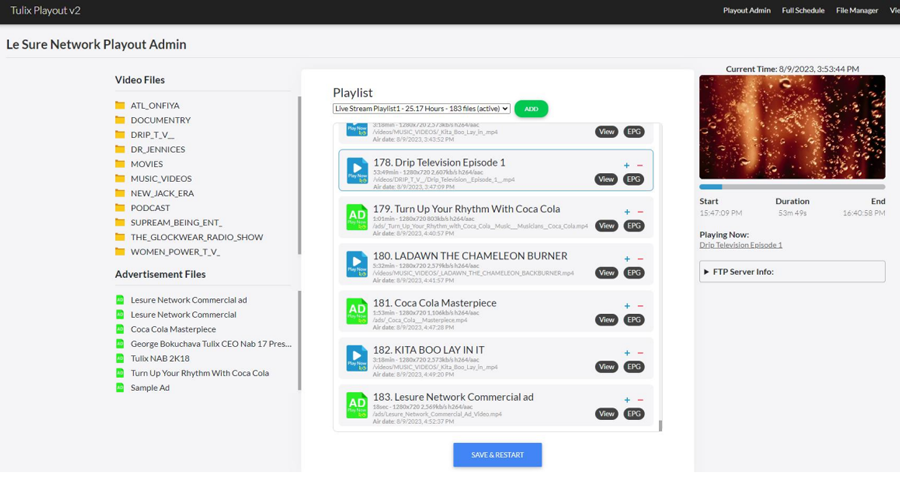Click Play Now icon for KITA BOO LAY IN IT
900x502 pixels.
click(356, 358)
